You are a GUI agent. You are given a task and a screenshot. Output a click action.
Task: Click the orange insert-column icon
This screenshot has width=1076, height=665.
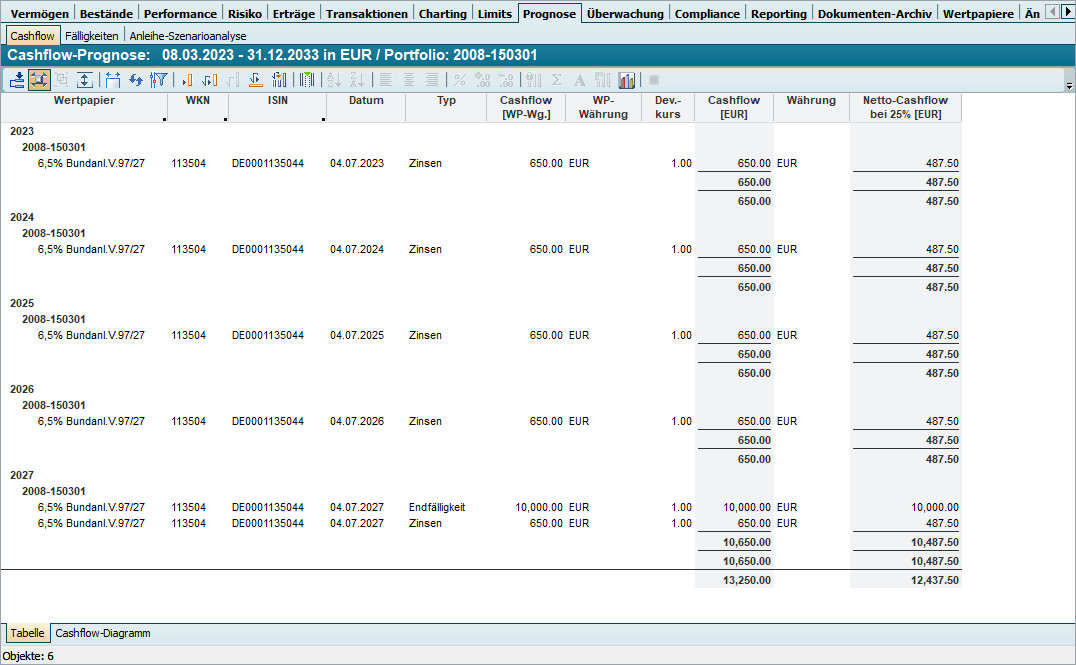(186, 80)
